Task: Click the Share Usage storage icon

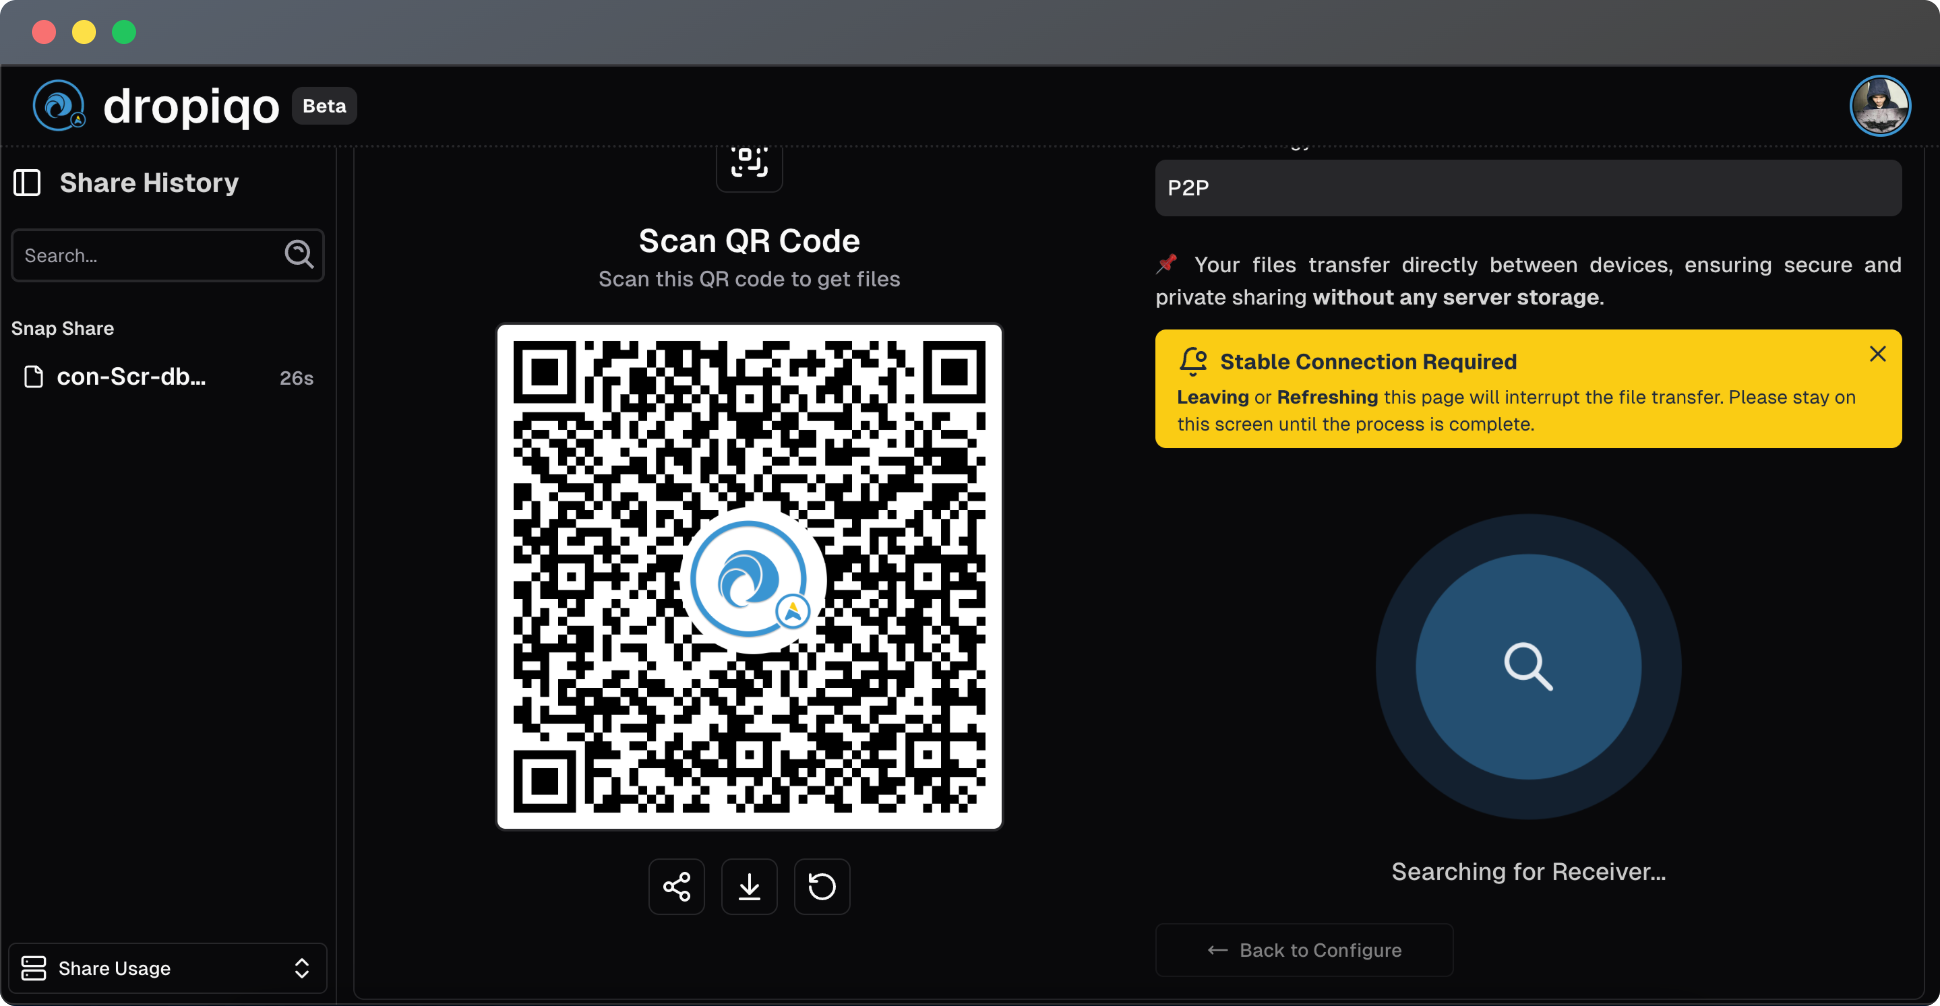Action: (34, 968)
